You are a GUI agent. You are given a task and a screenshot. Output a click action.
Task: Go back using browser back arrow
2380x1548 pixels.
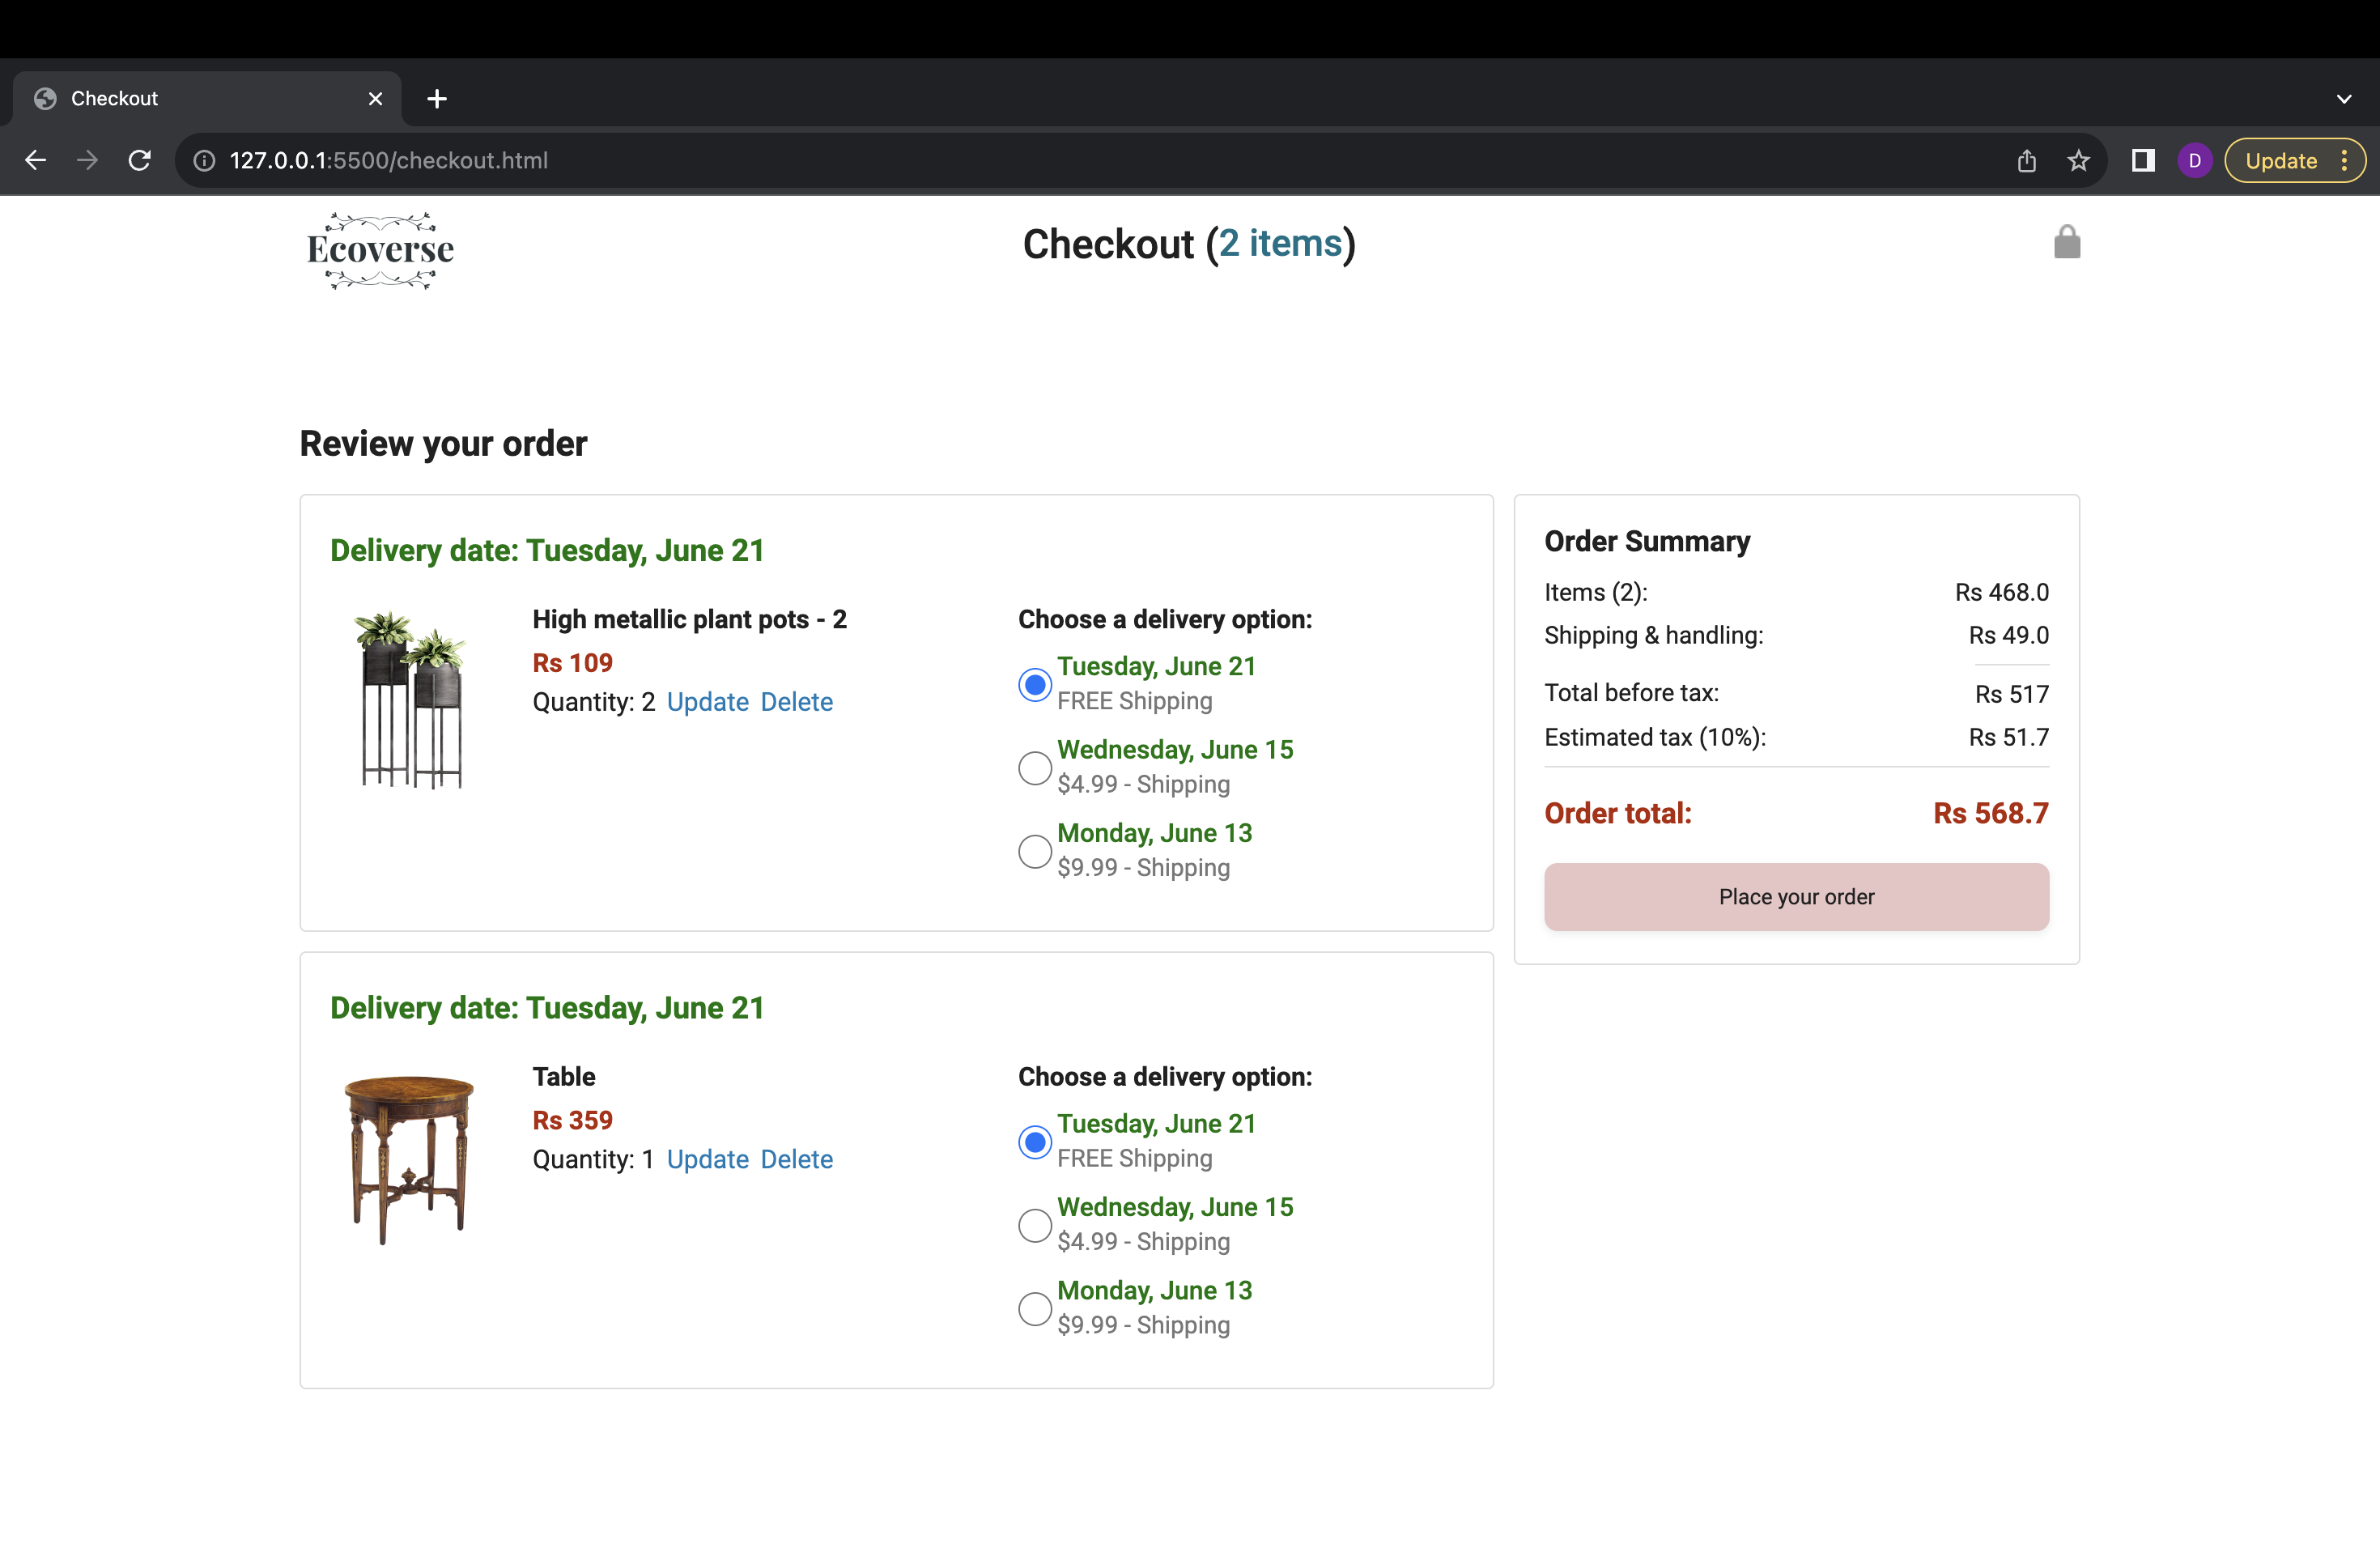pyautogui.click(x=36, y=160)
